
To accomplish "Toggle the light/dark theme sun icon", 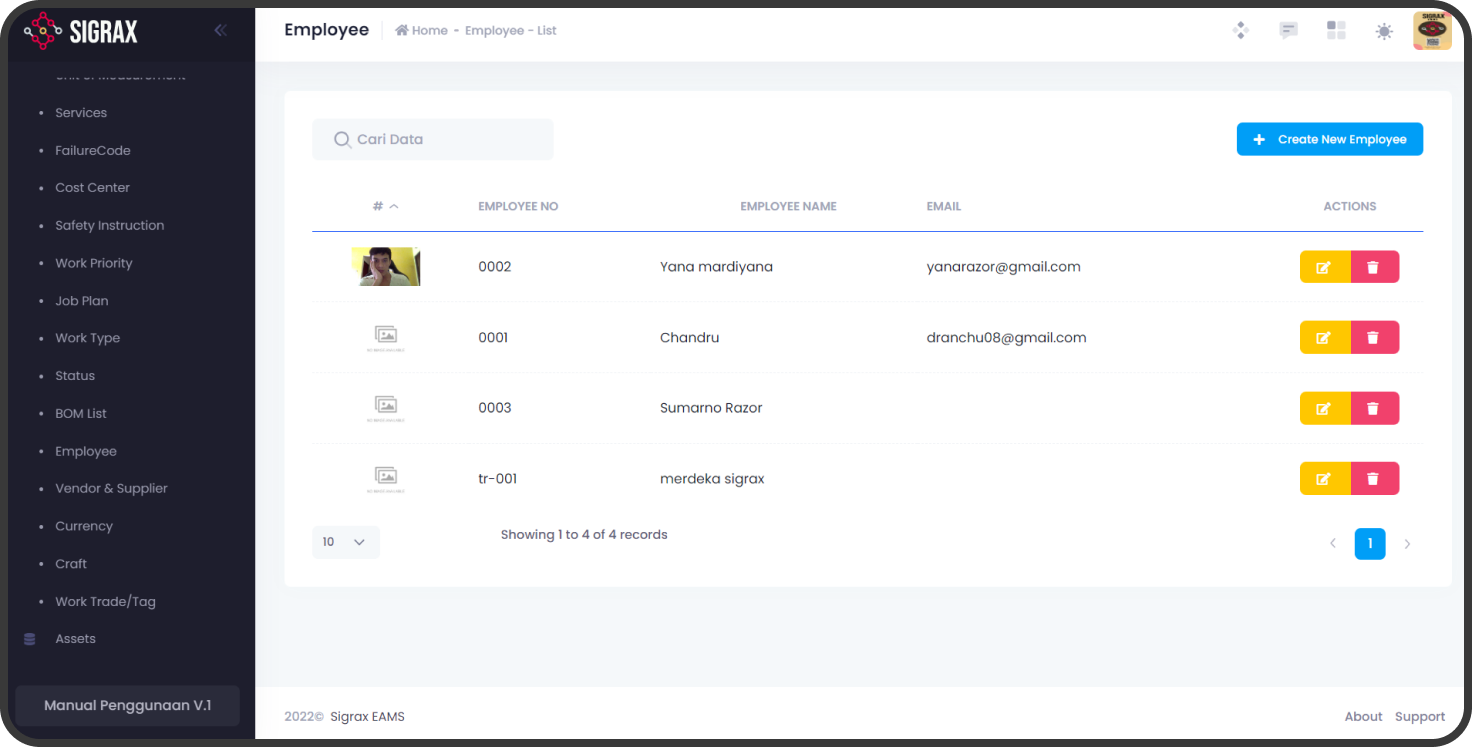I will click(x=1384, y=31).
